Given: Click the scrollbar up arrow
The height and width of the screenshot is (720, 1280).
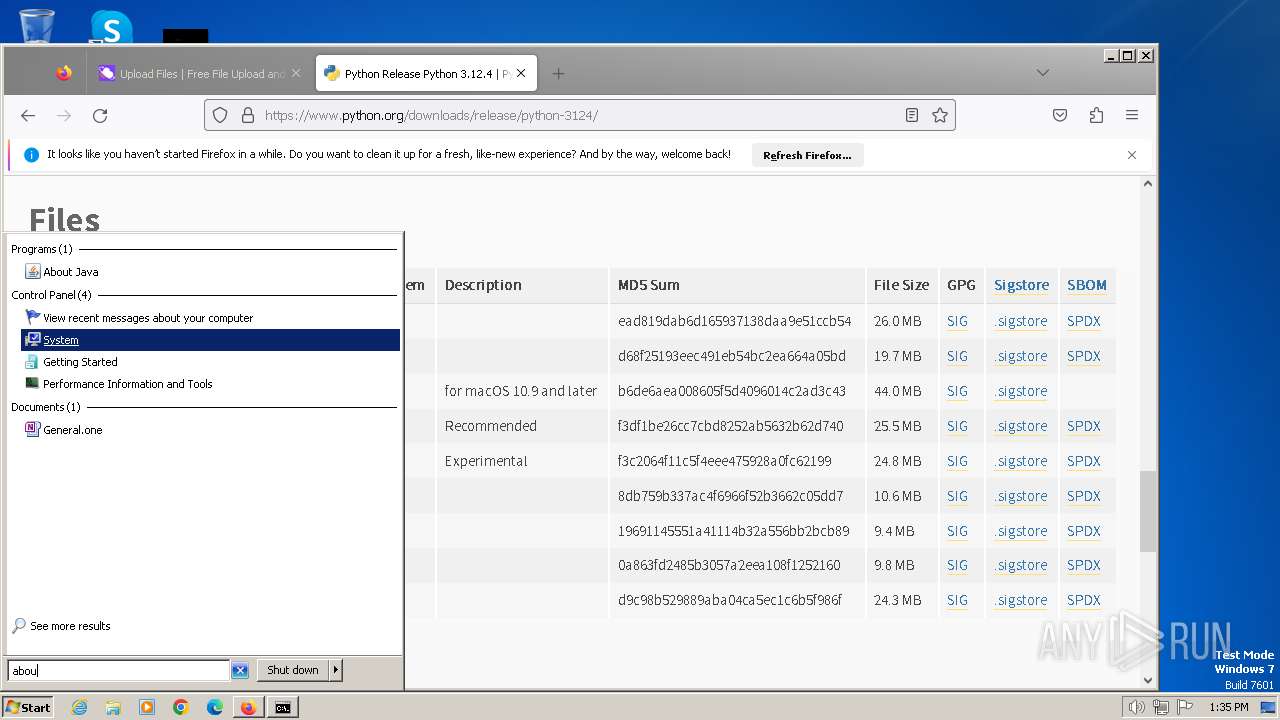Looking at the screenshot, I should tap(1148, 183).
